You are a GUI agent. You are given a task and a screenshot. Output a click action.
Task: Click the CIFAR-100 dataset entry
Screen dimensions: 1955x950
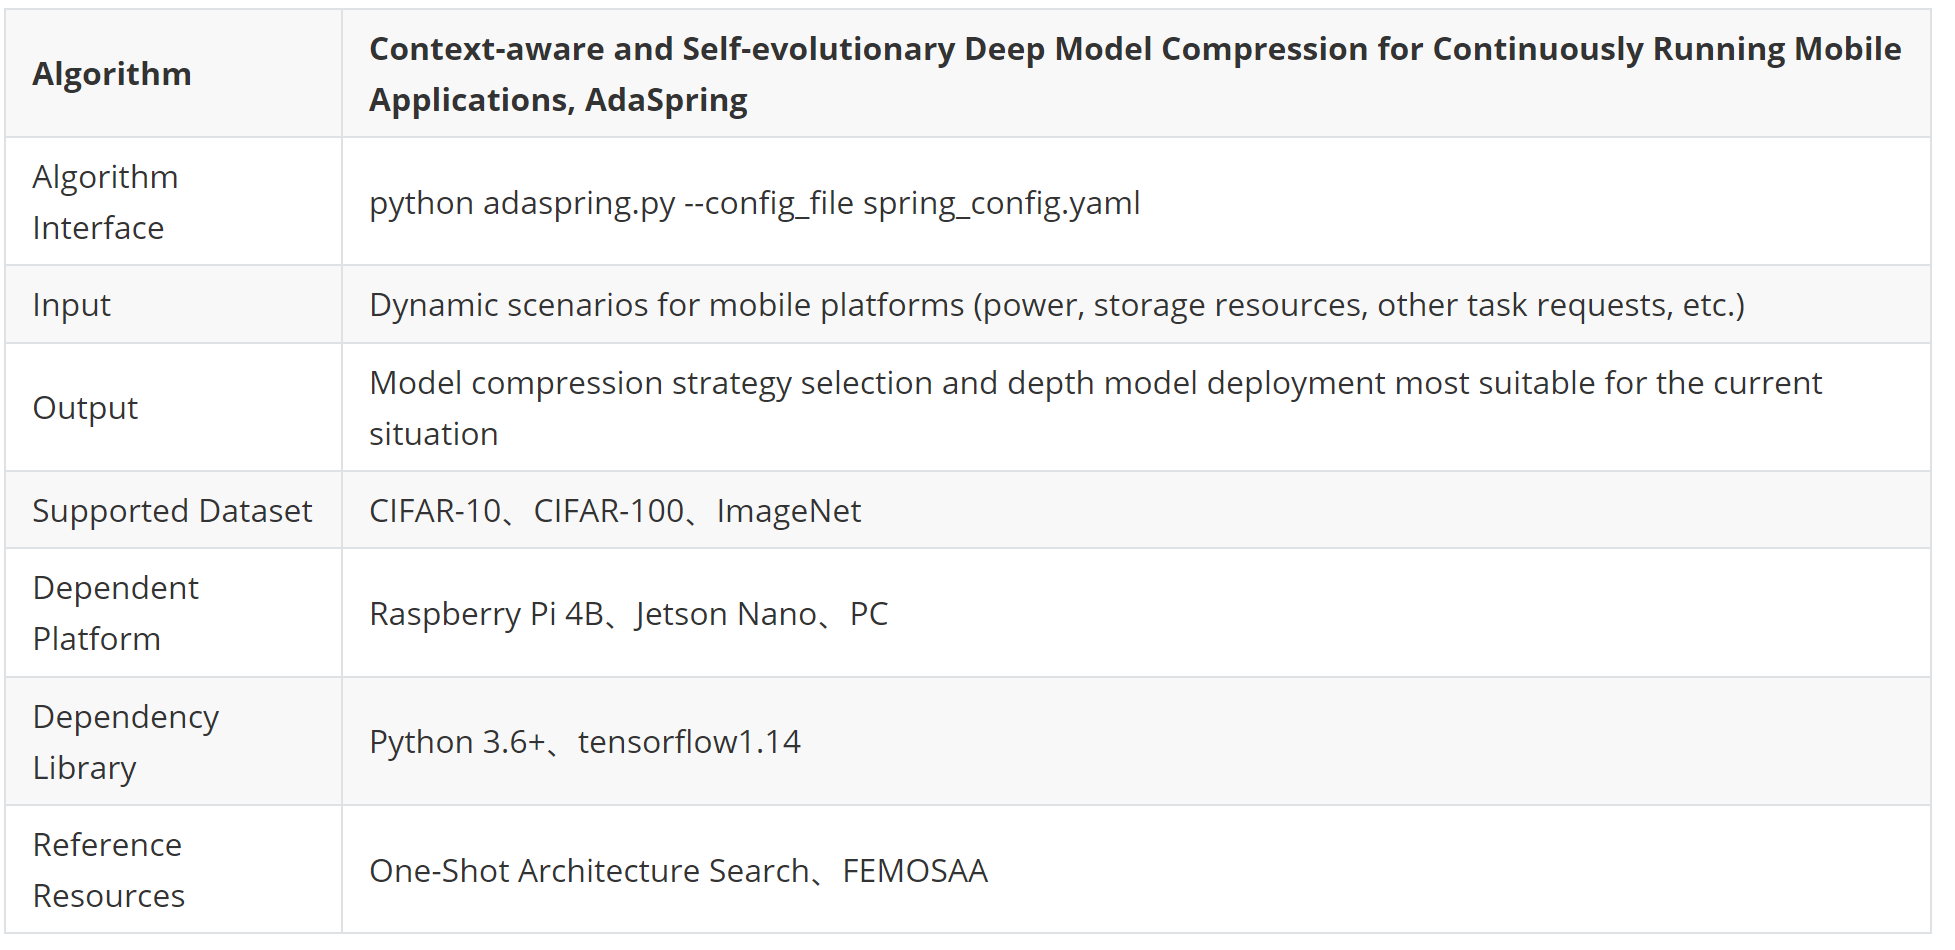click(609, 511)
